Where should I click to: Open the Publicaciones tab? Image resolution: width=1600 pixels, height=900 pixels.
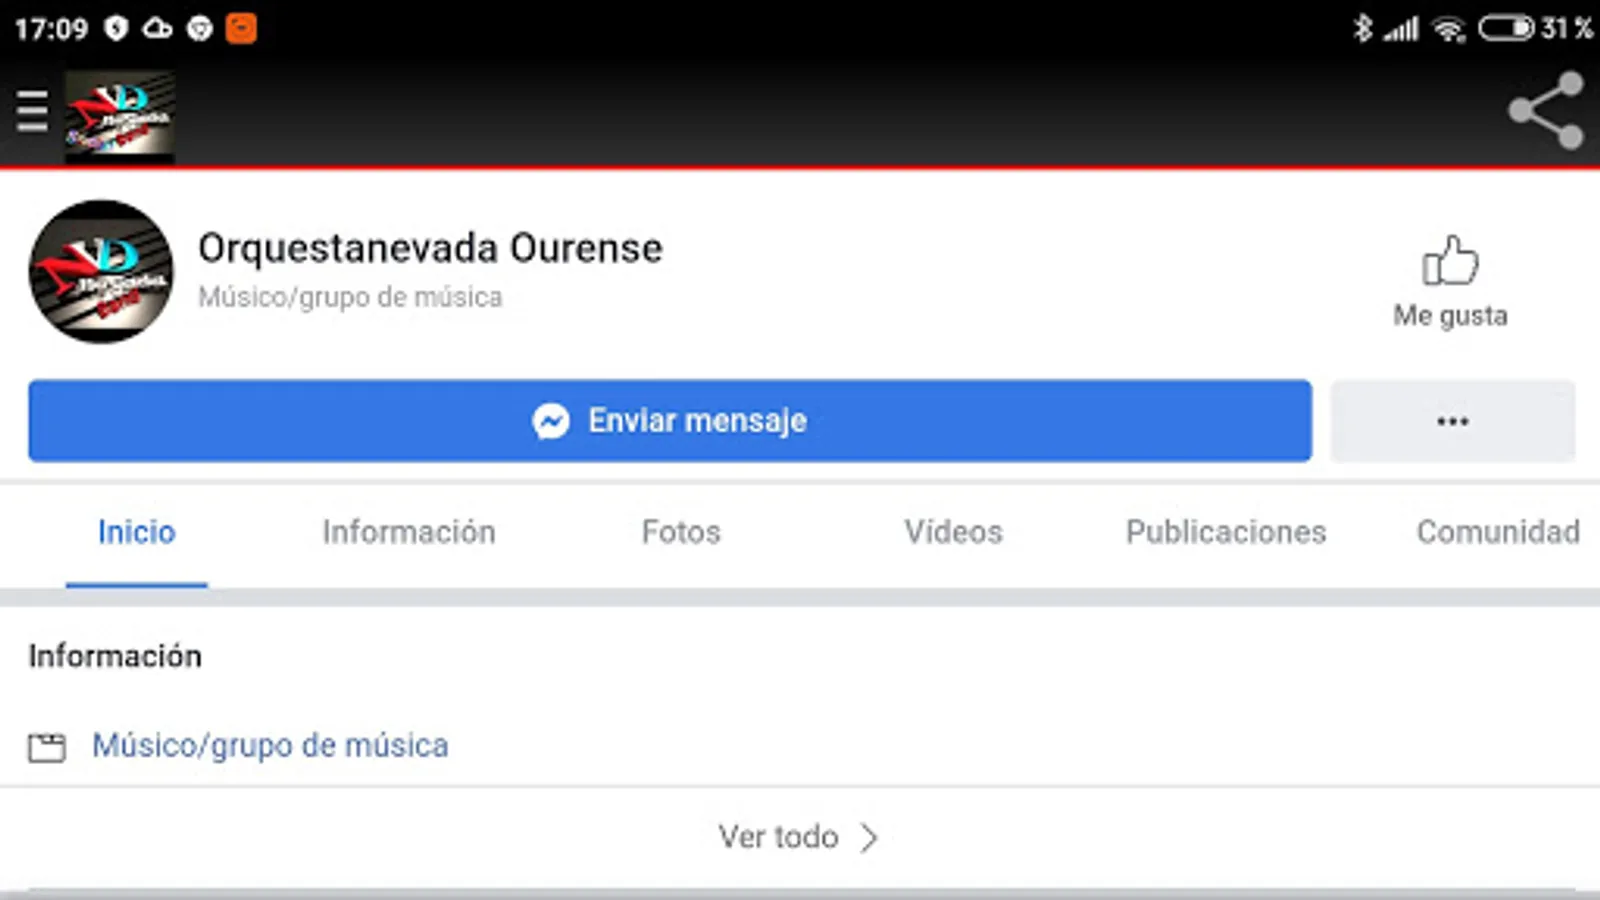pyautogui.click(x=1226, y=533)
